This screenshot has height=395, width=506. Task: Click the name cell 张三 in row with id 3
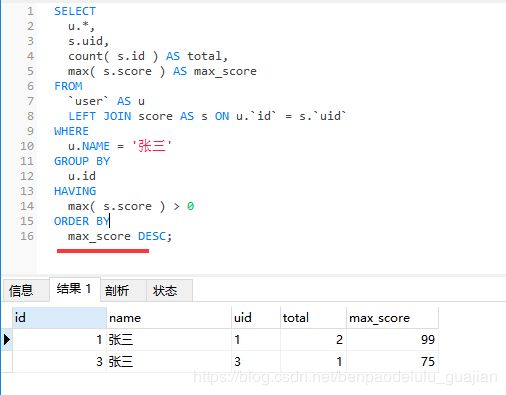click(169, 362)
